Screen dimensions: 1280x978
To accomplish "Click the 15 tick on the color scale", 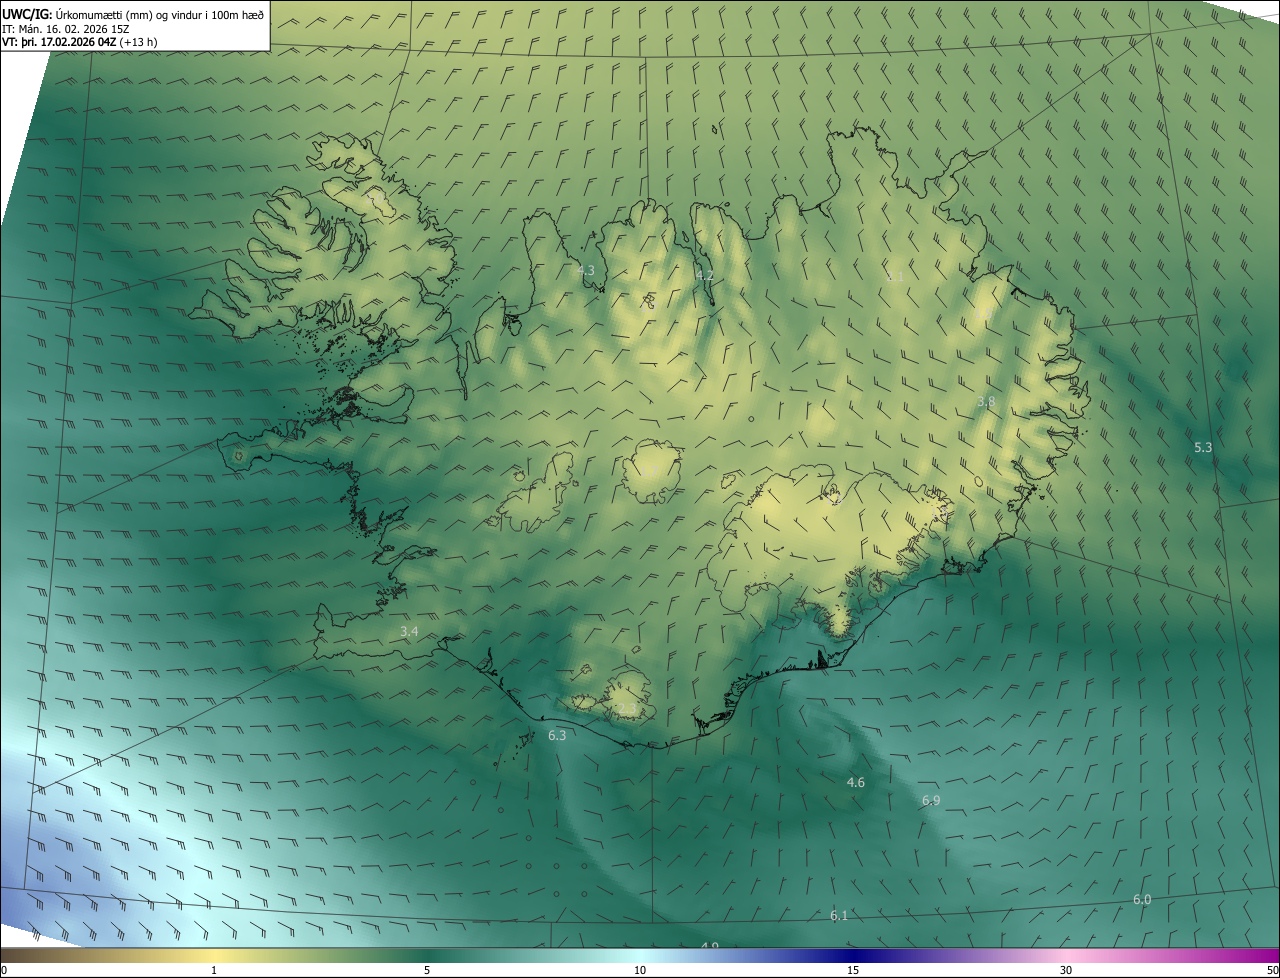I will tap(853, 970).
